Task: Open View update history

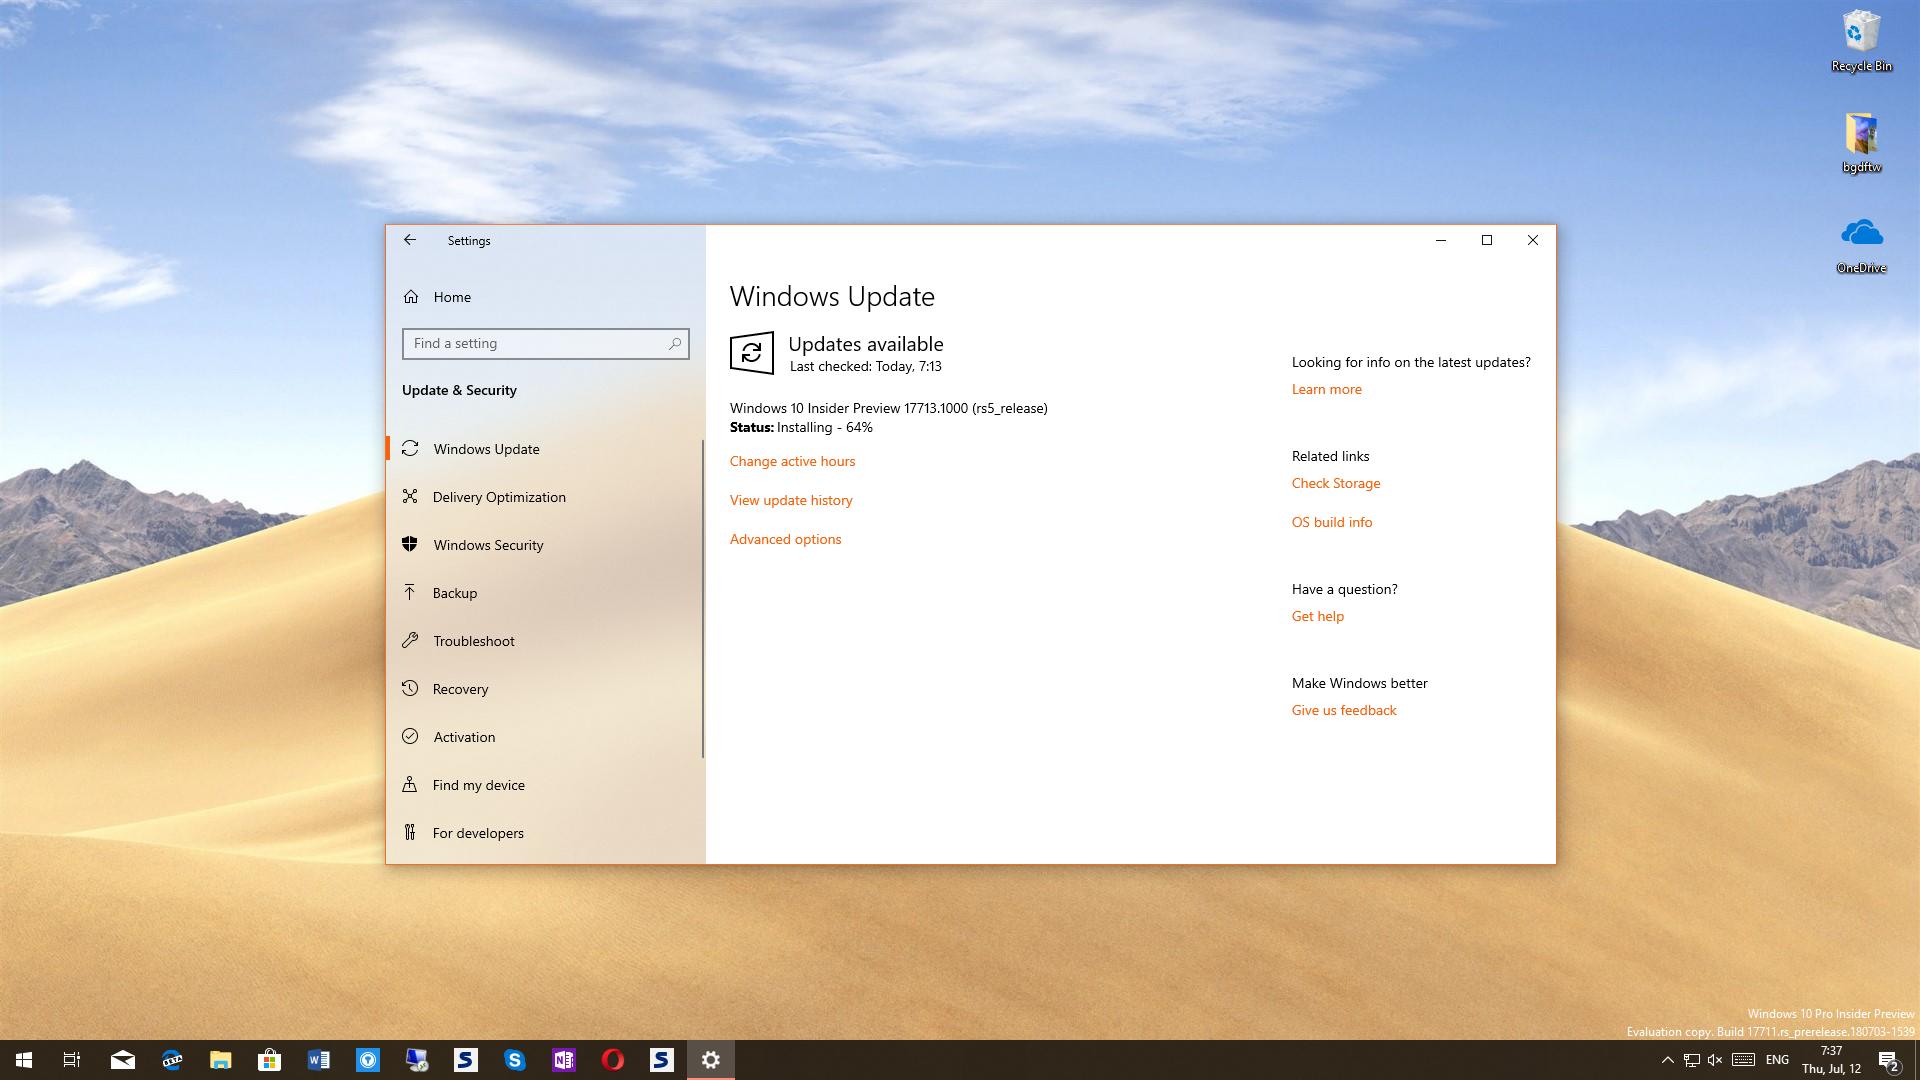Action: [791, 500]
